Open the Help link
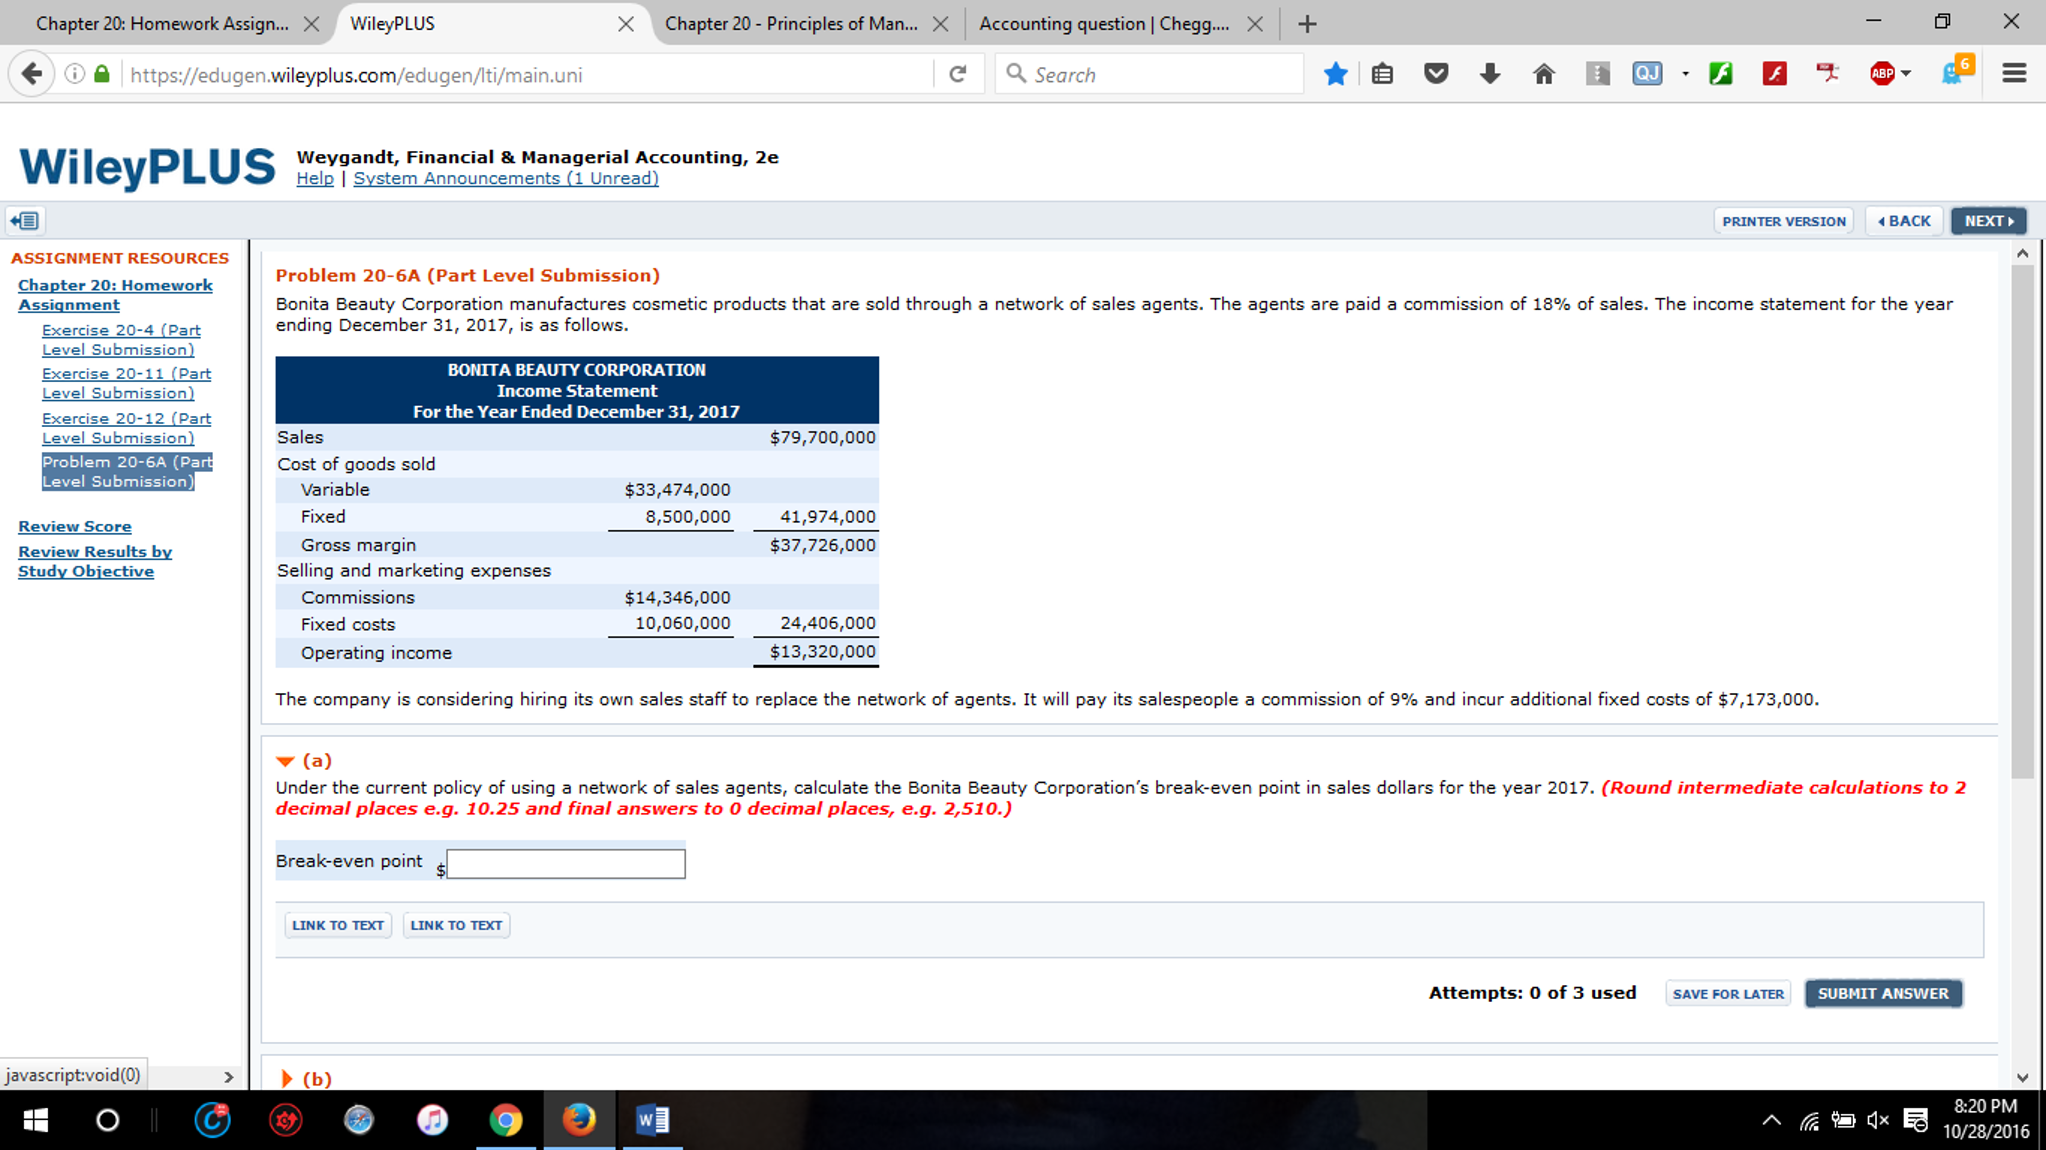 coord(315,179)
